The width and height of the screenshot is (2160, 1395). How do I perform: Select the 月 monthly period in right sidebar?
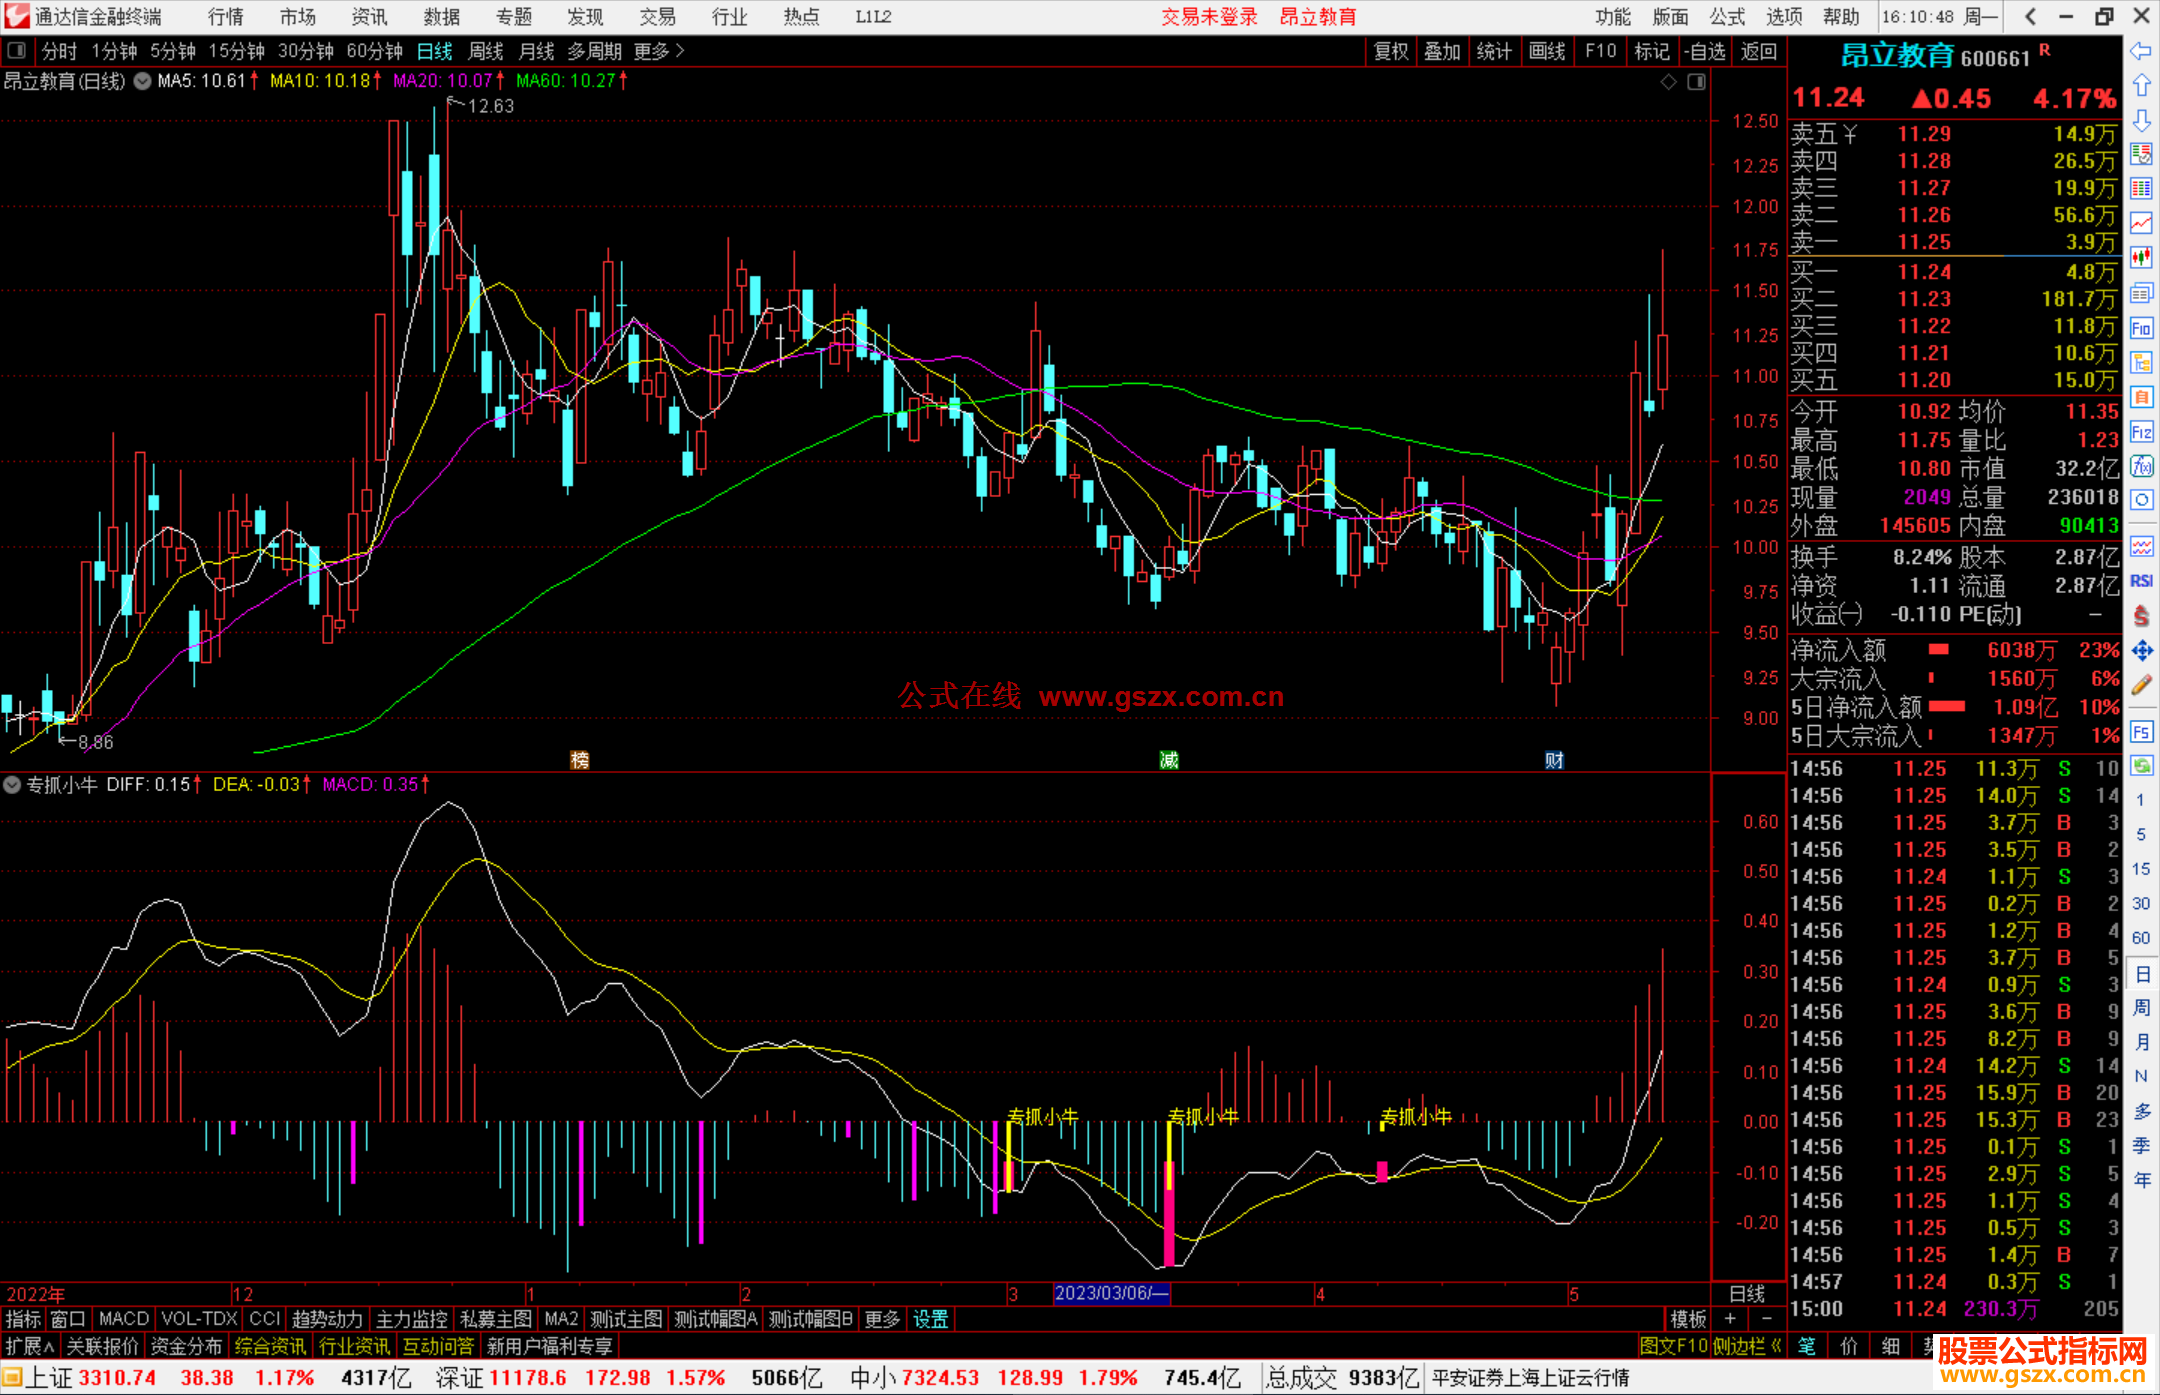2142,1042
